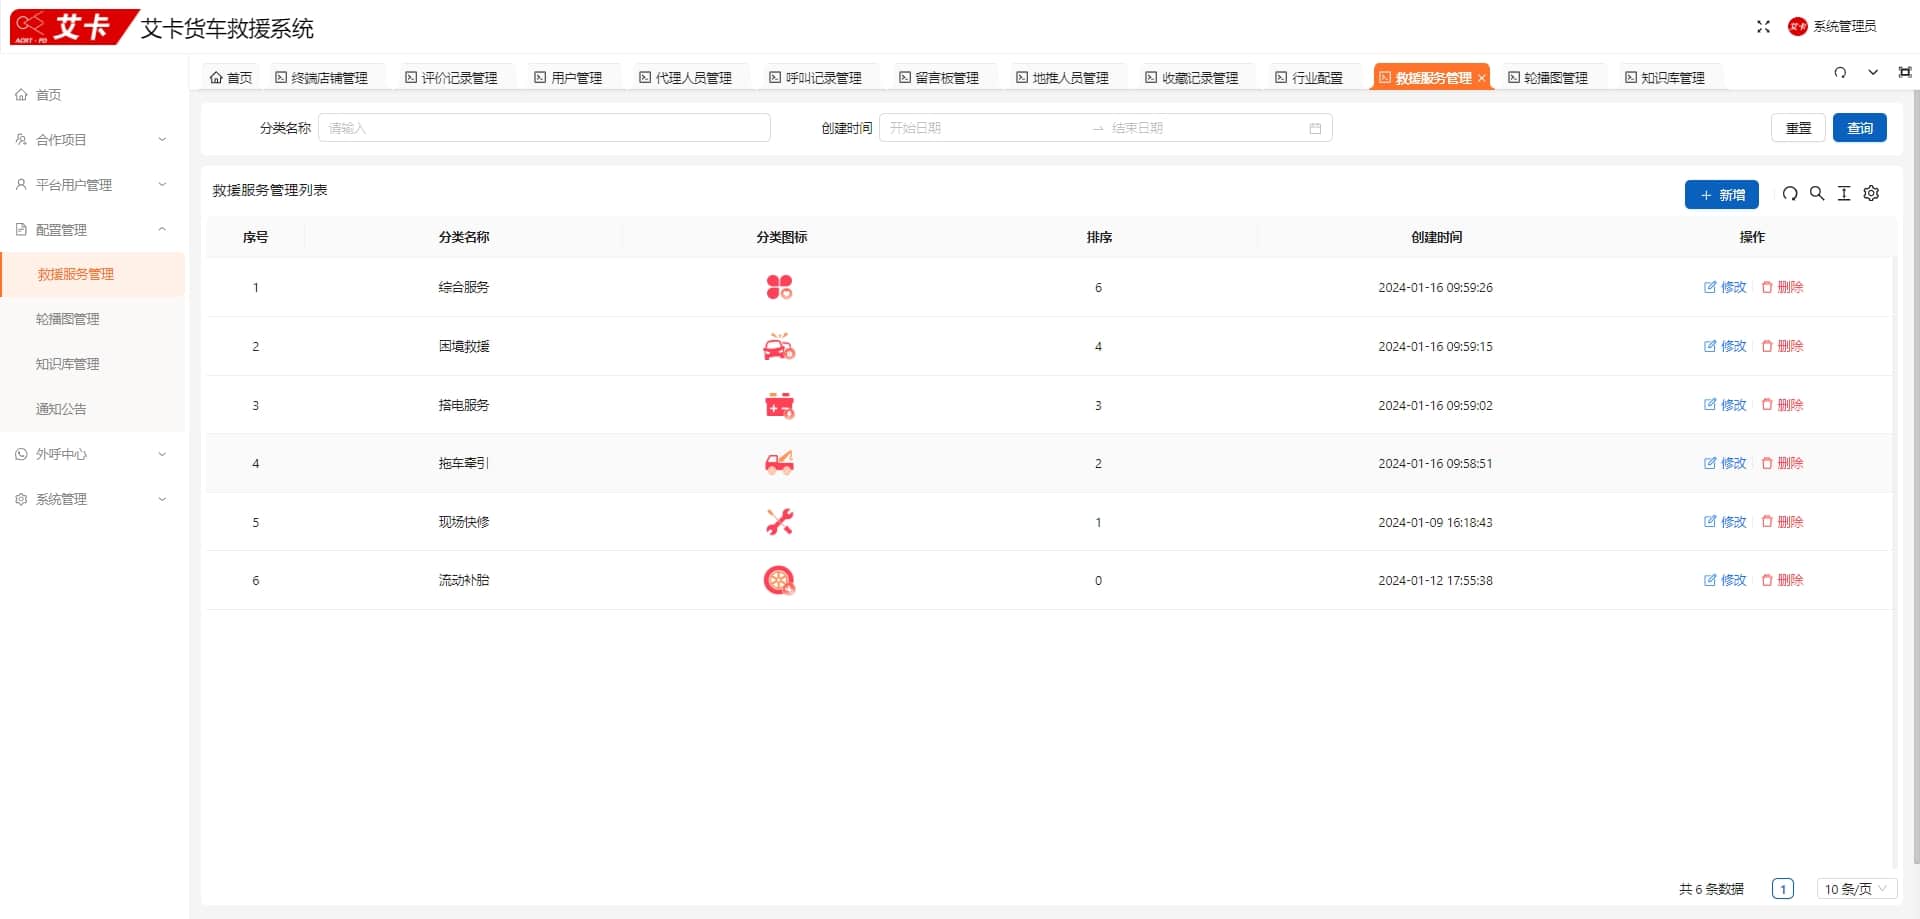Focus the 分类名称 input field
Image resolution: width=1920 pixels, height=919 pixels.
pyautogui.click(x=544, y=128)
